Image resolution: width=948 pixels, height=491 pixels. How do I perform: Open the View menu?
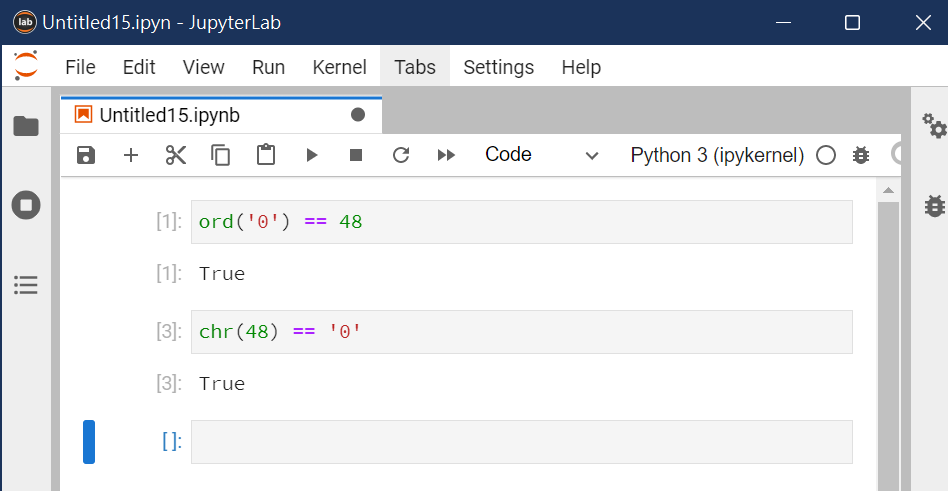tap(204, 67)
